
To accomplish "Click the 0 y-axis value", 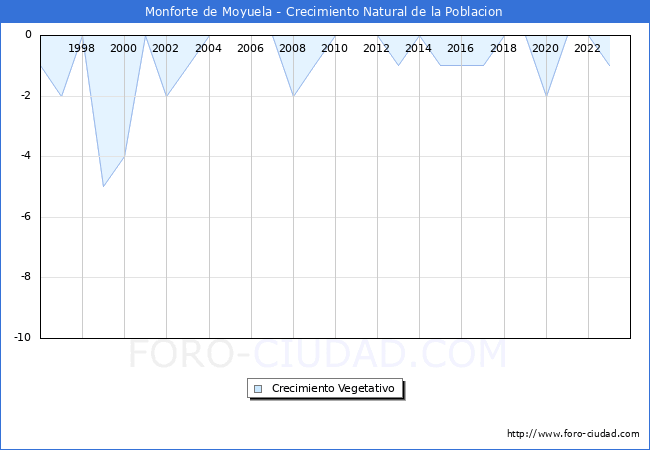I will (28, 35).
